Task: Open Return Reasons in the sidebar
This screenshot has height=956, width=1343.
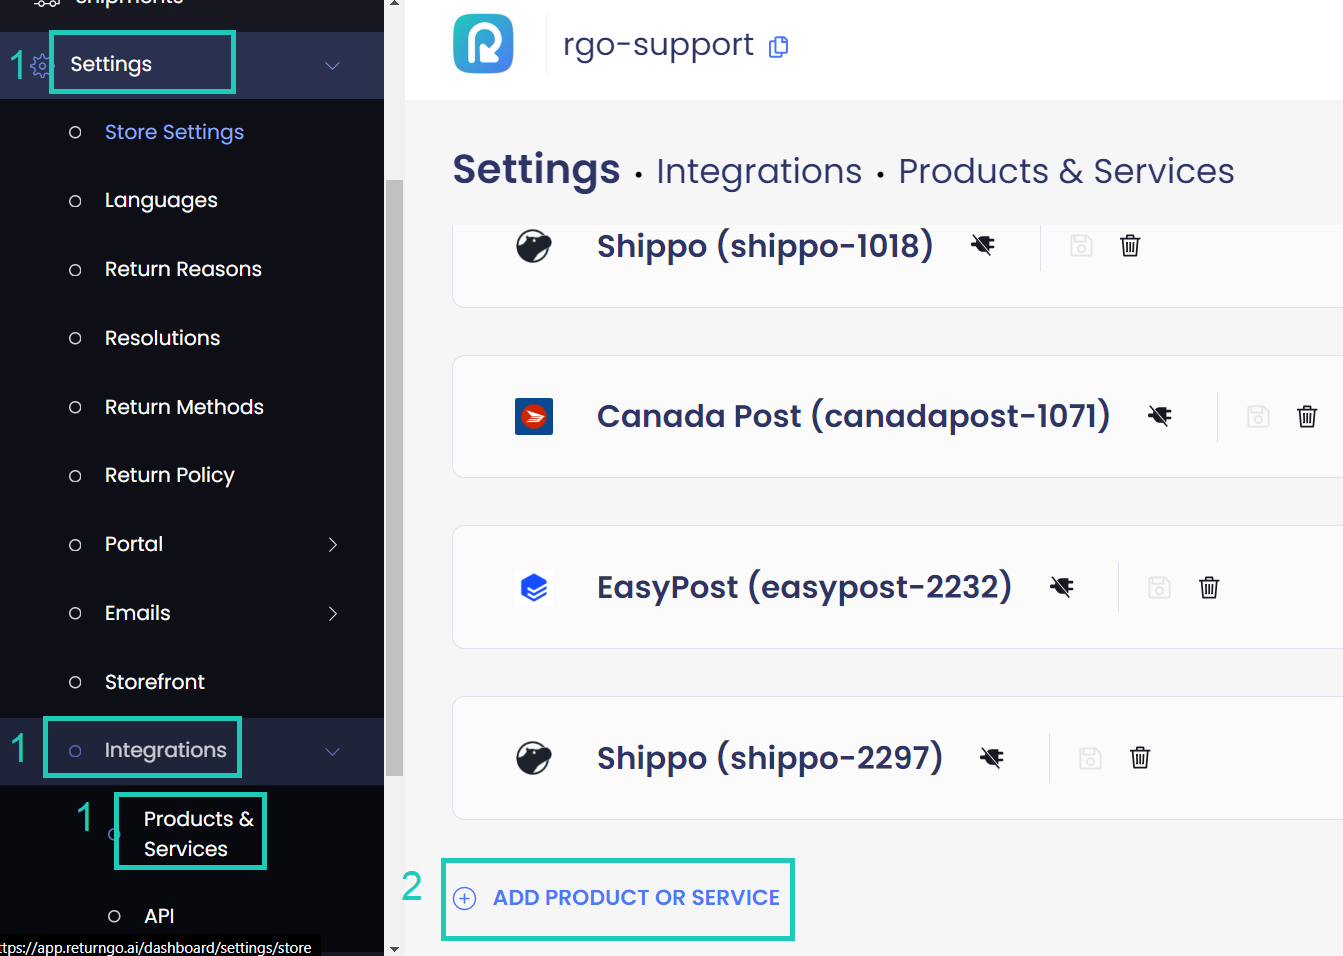Action: coord(183,268)
